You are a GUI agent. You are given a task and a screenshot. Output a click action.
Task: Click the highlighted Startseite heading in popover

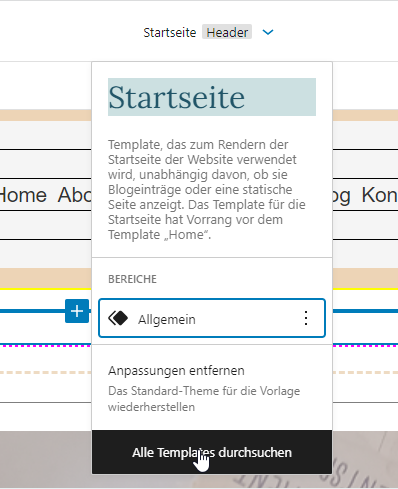point(212,97)
